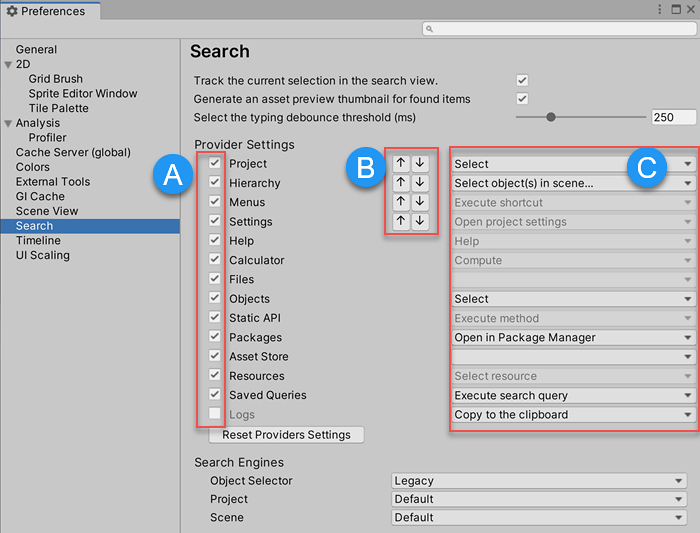Open Object Selector Legacy dropdown
Screen dimensions: 700x533
539,481
